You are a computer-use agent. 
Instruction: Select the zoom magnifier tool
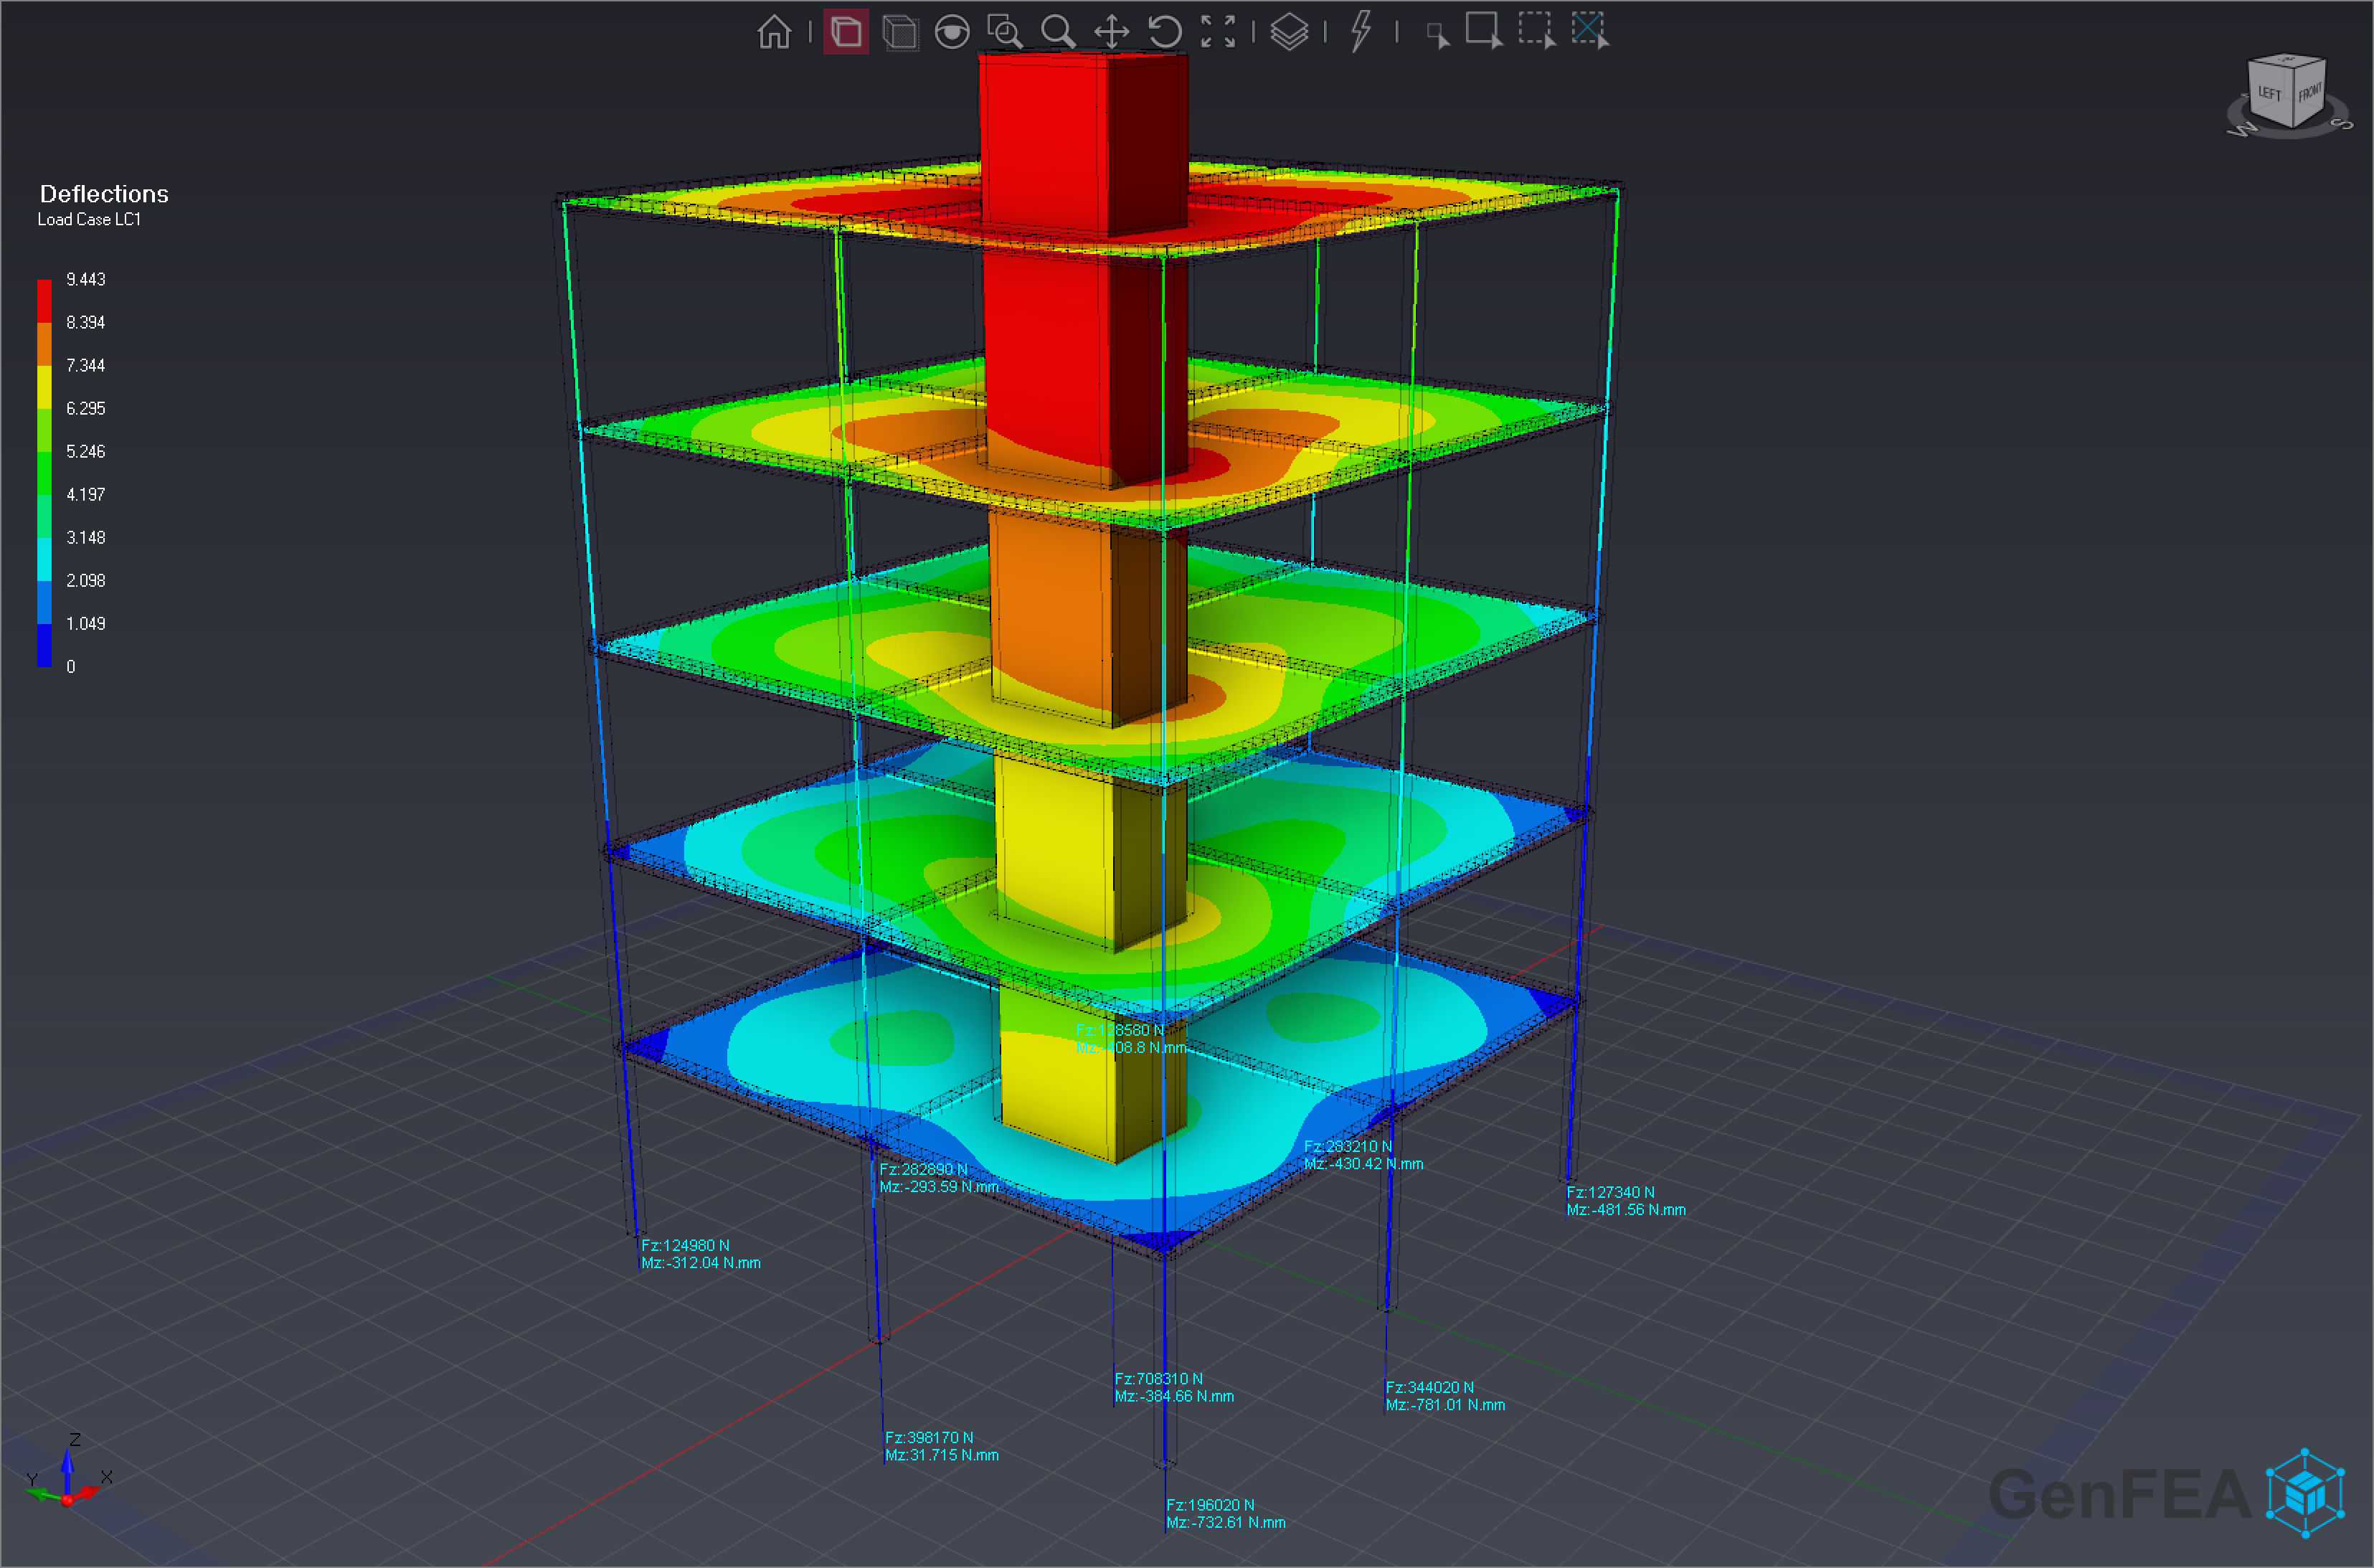(x=1060, y=32)
